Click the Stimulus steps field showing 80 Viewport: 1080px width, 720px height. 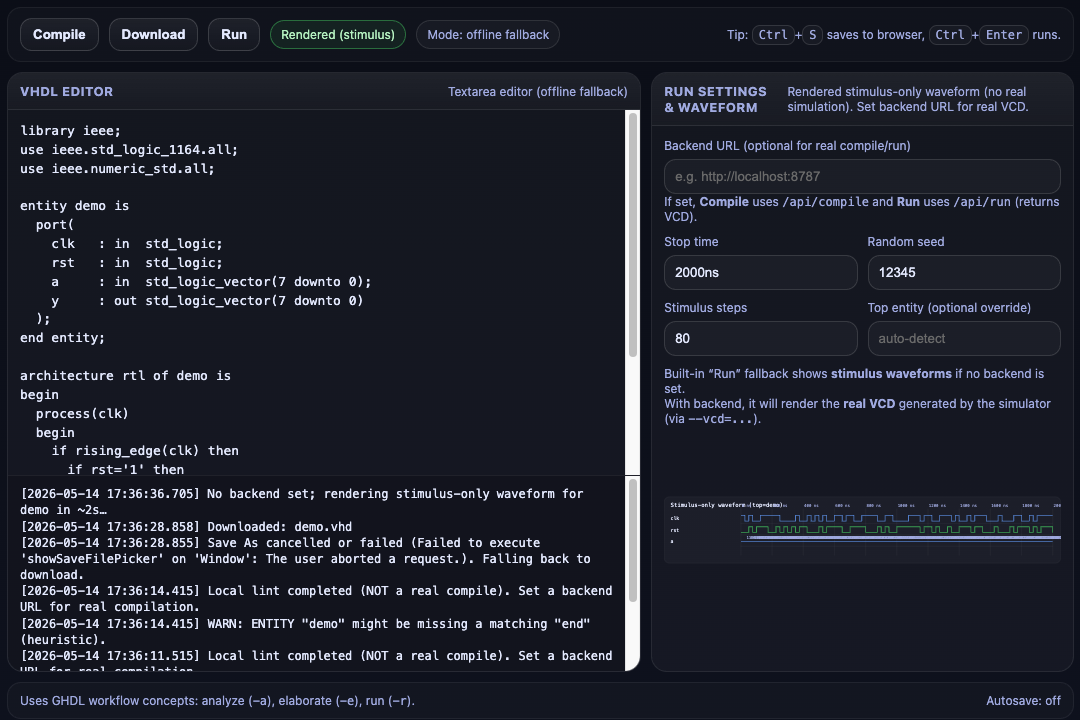(760, 338)
